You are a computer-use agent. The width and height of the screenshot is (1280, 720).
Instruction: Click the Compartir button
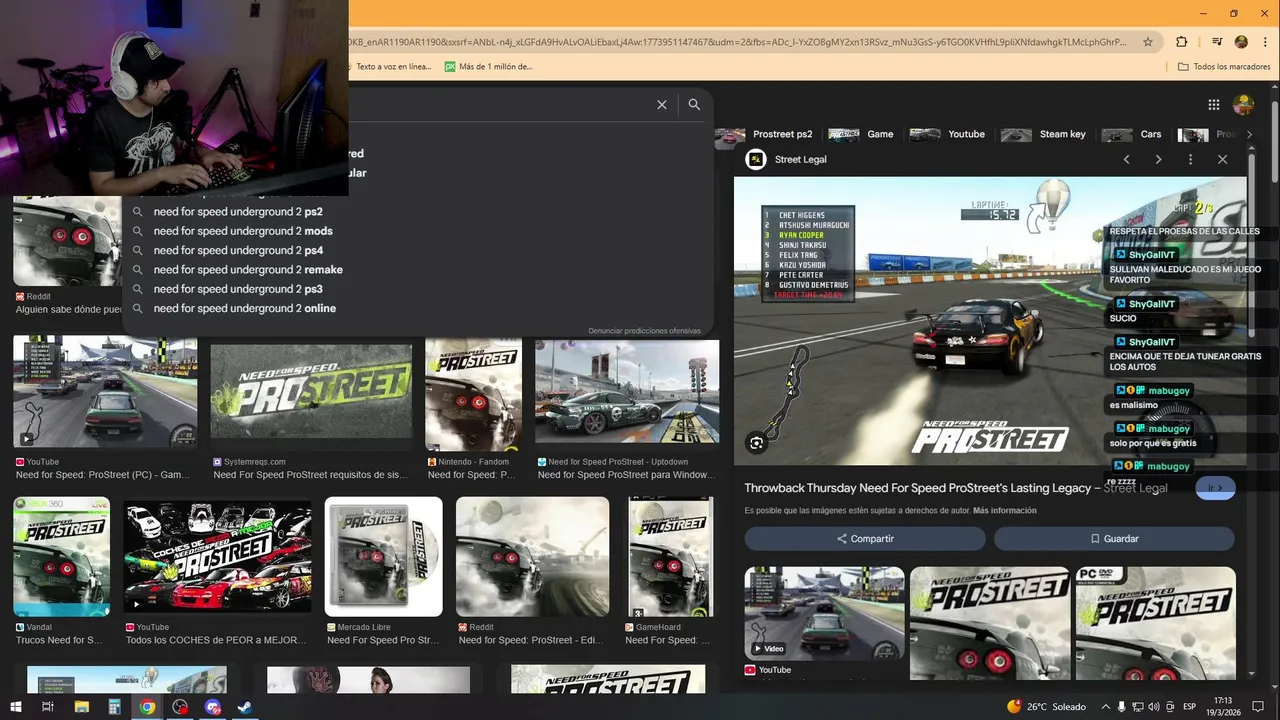coord(865,538)
